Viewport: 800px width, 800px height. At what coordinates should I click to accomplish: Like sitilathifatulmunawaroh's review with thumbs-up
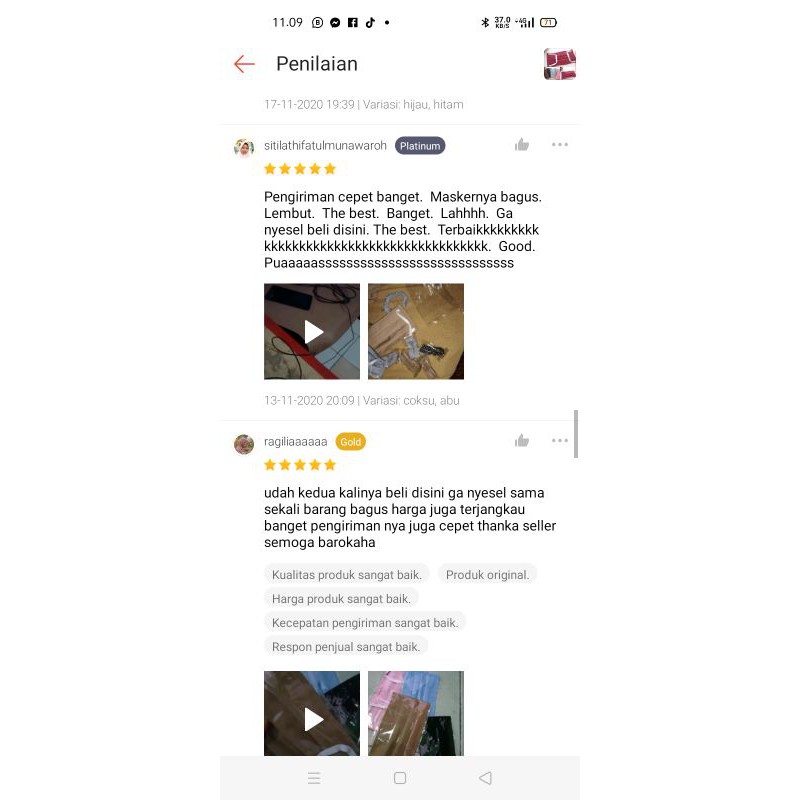pos(521,145)
